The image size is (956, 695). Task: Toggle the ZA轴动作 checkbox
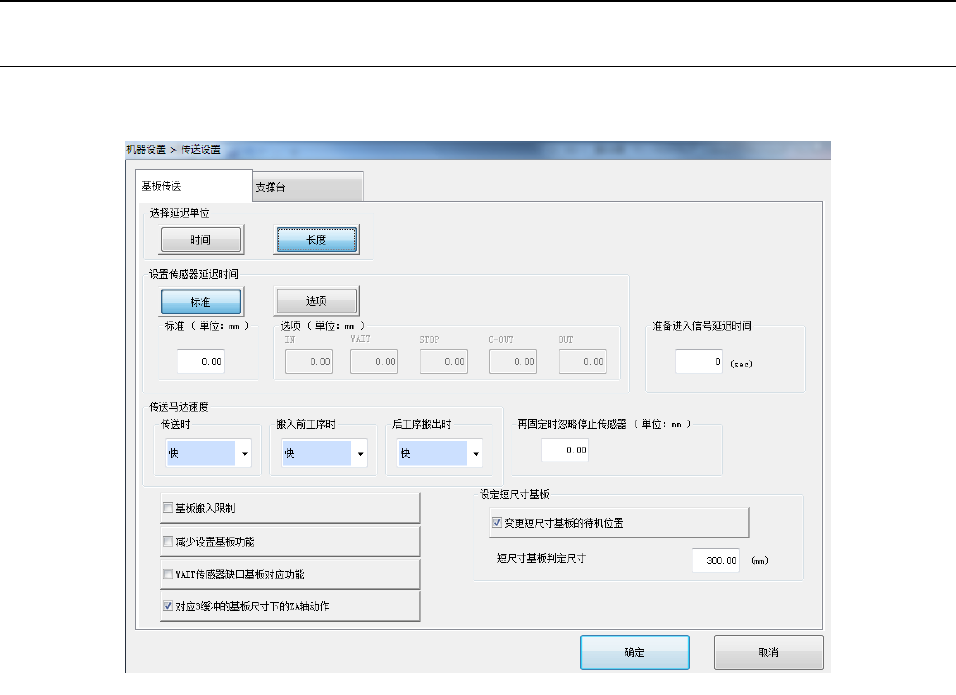click(168, 606)
